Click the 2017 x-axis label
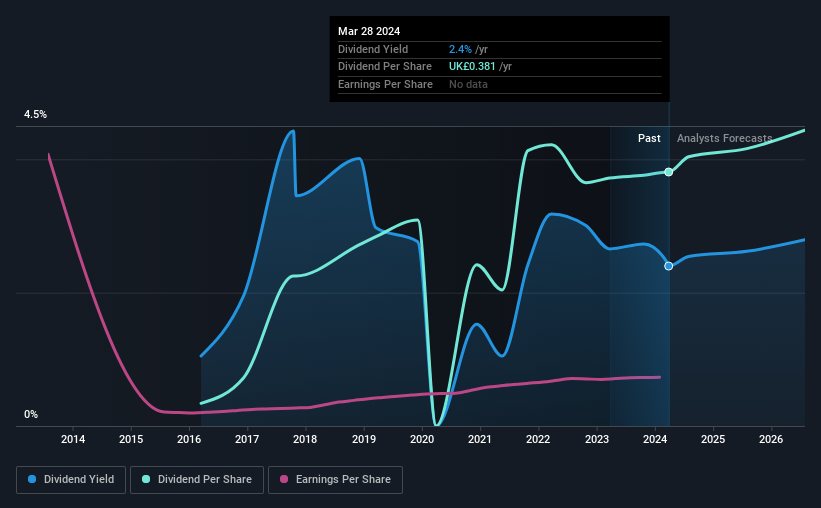The height and width of the screenshot is (508, 821). click(x=247, y=439)
